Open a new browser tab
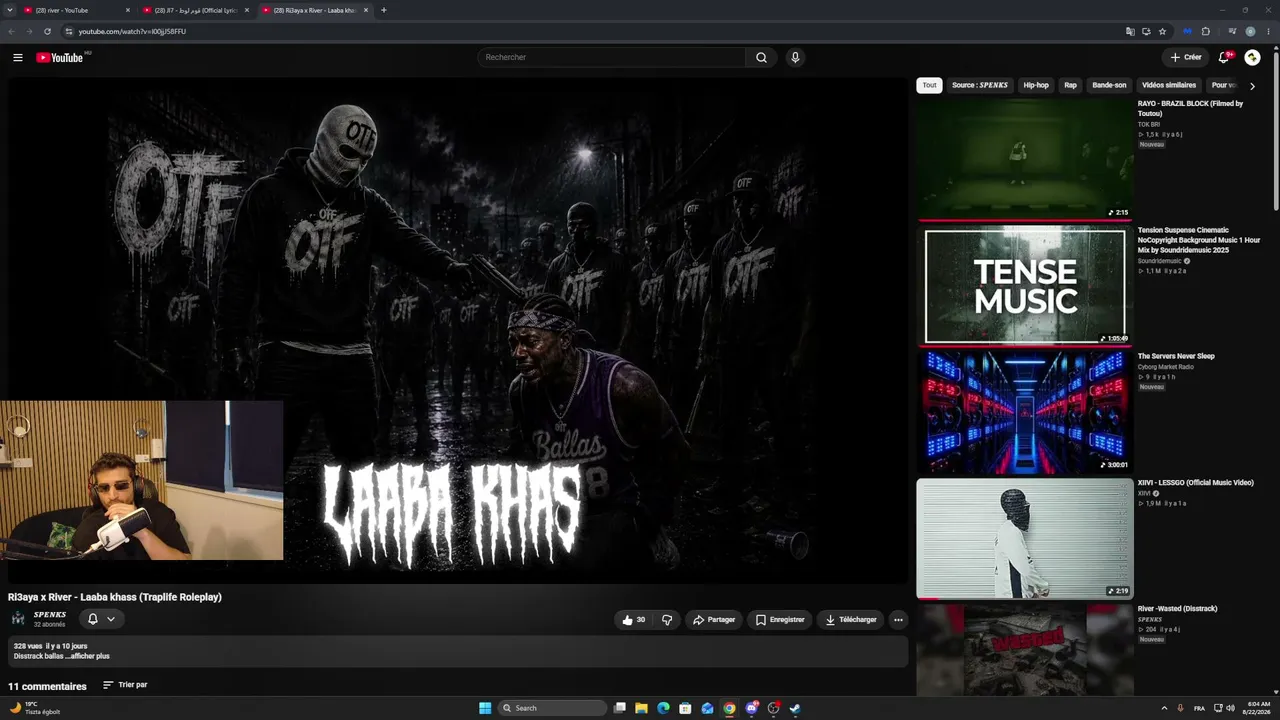The image size is (1280, 720). pyautogui.click(x=384, y=10)
